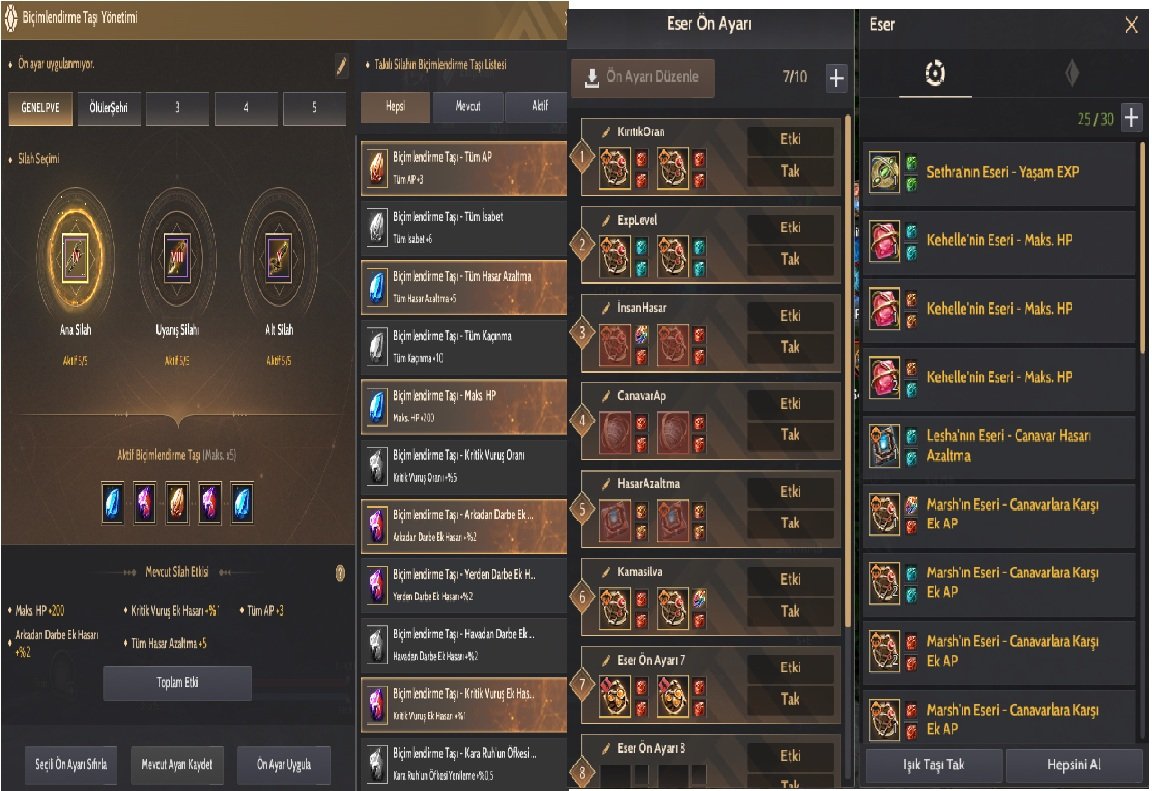Click the Tak button for ExpLevel preset
1152x791 pixels.
[x=791, y=259]
